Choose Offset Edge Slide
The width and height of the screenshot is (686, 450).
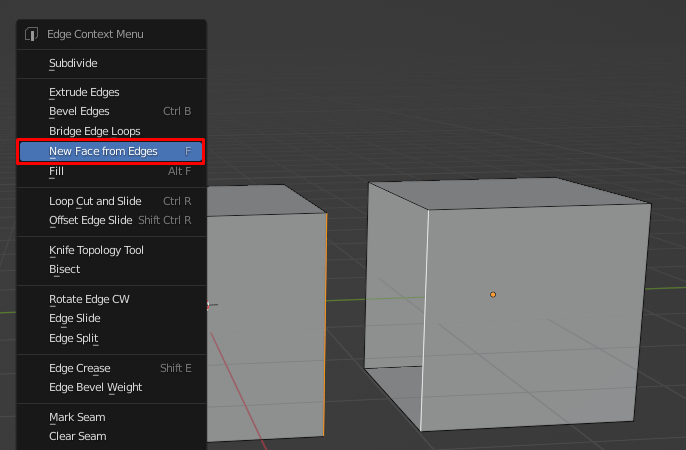tap(90, 220)
